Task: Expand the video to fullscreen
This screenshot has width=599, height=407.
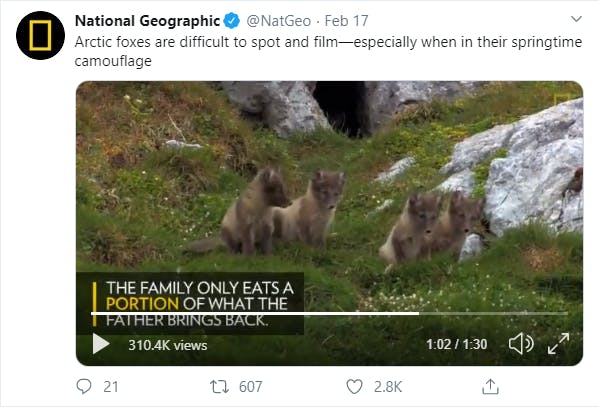Action: 559,344
